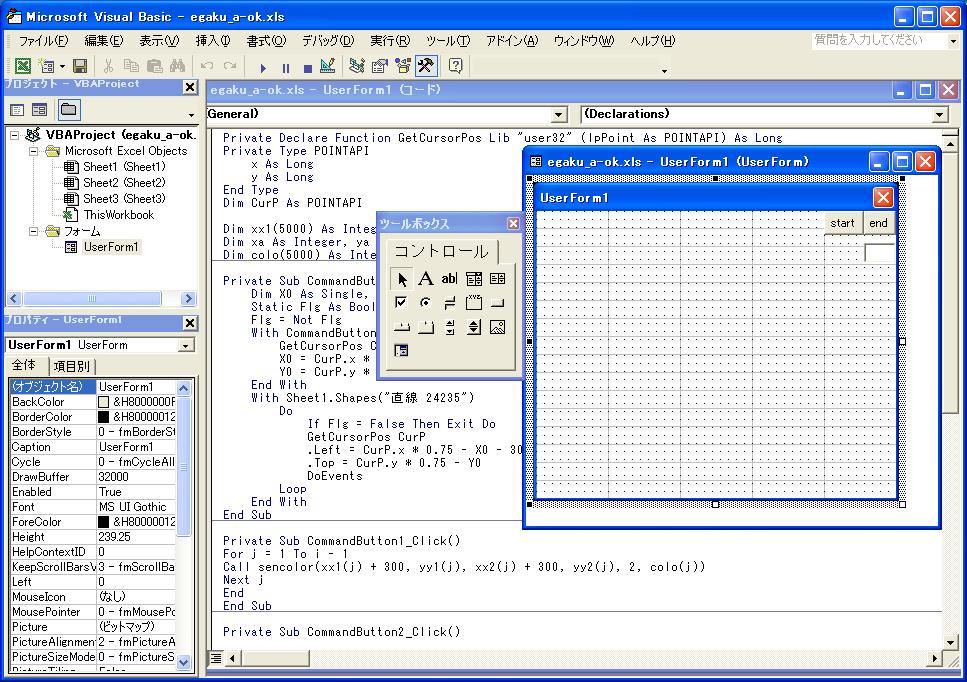Click the ForeColor black swatch
This screenshot has height=682, width=967.
click(104, 522)
